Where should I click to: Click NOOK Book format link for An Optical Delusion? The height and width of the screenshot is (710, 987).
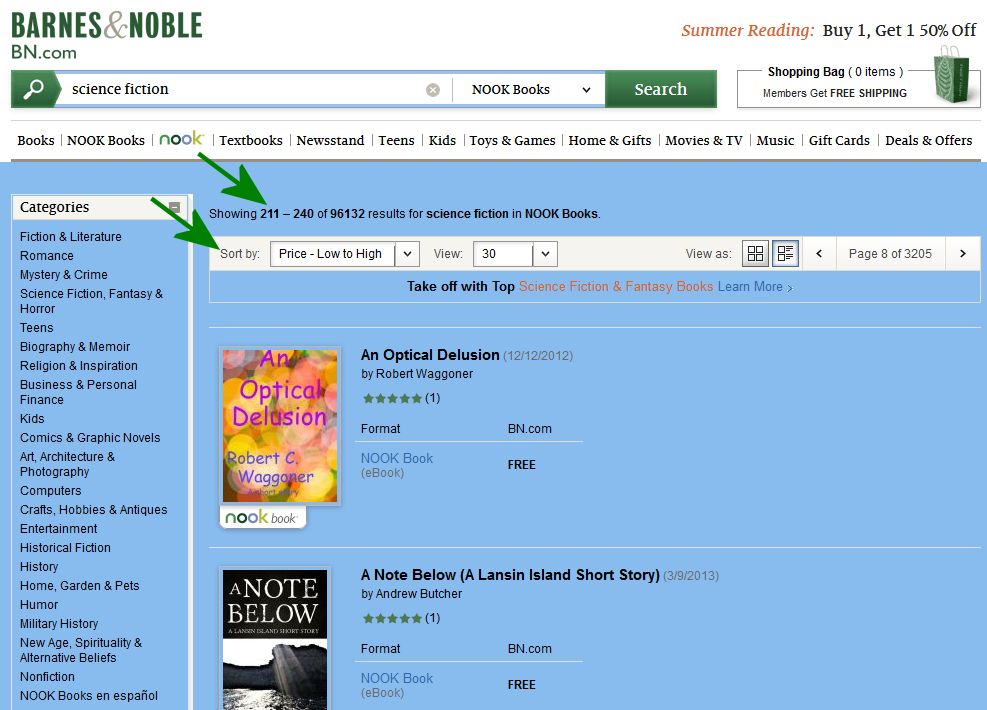[397, 458]
